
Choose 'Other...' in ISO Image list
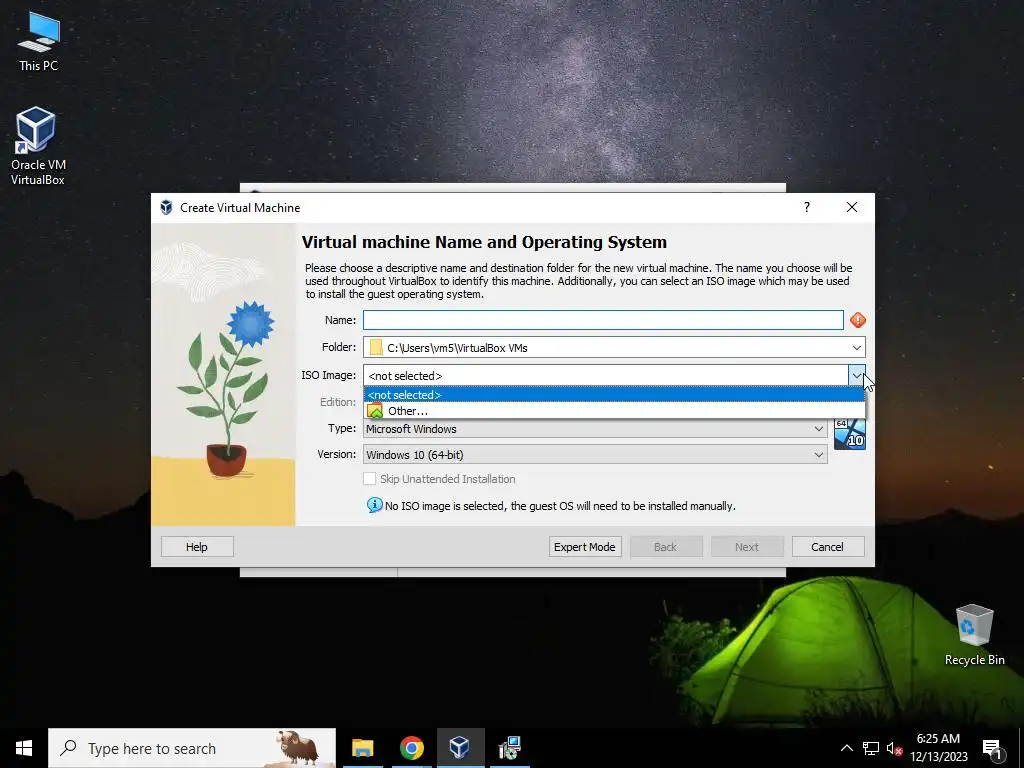click(614, 411)
